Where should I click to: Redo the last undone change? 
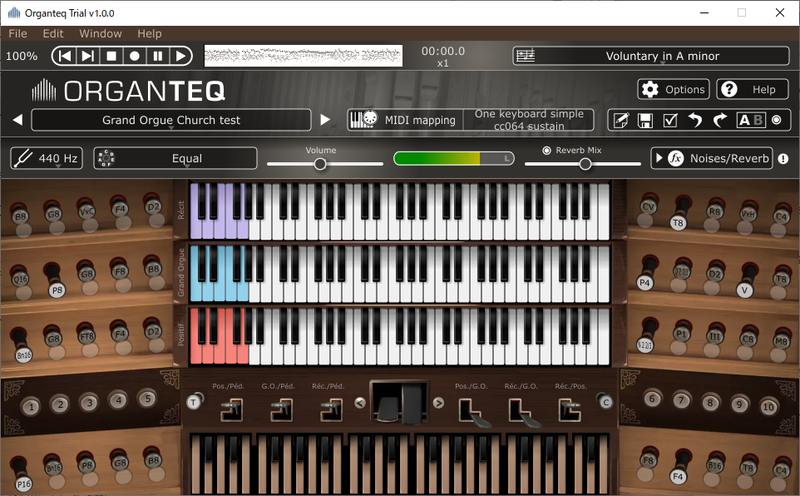pos(719,120)
